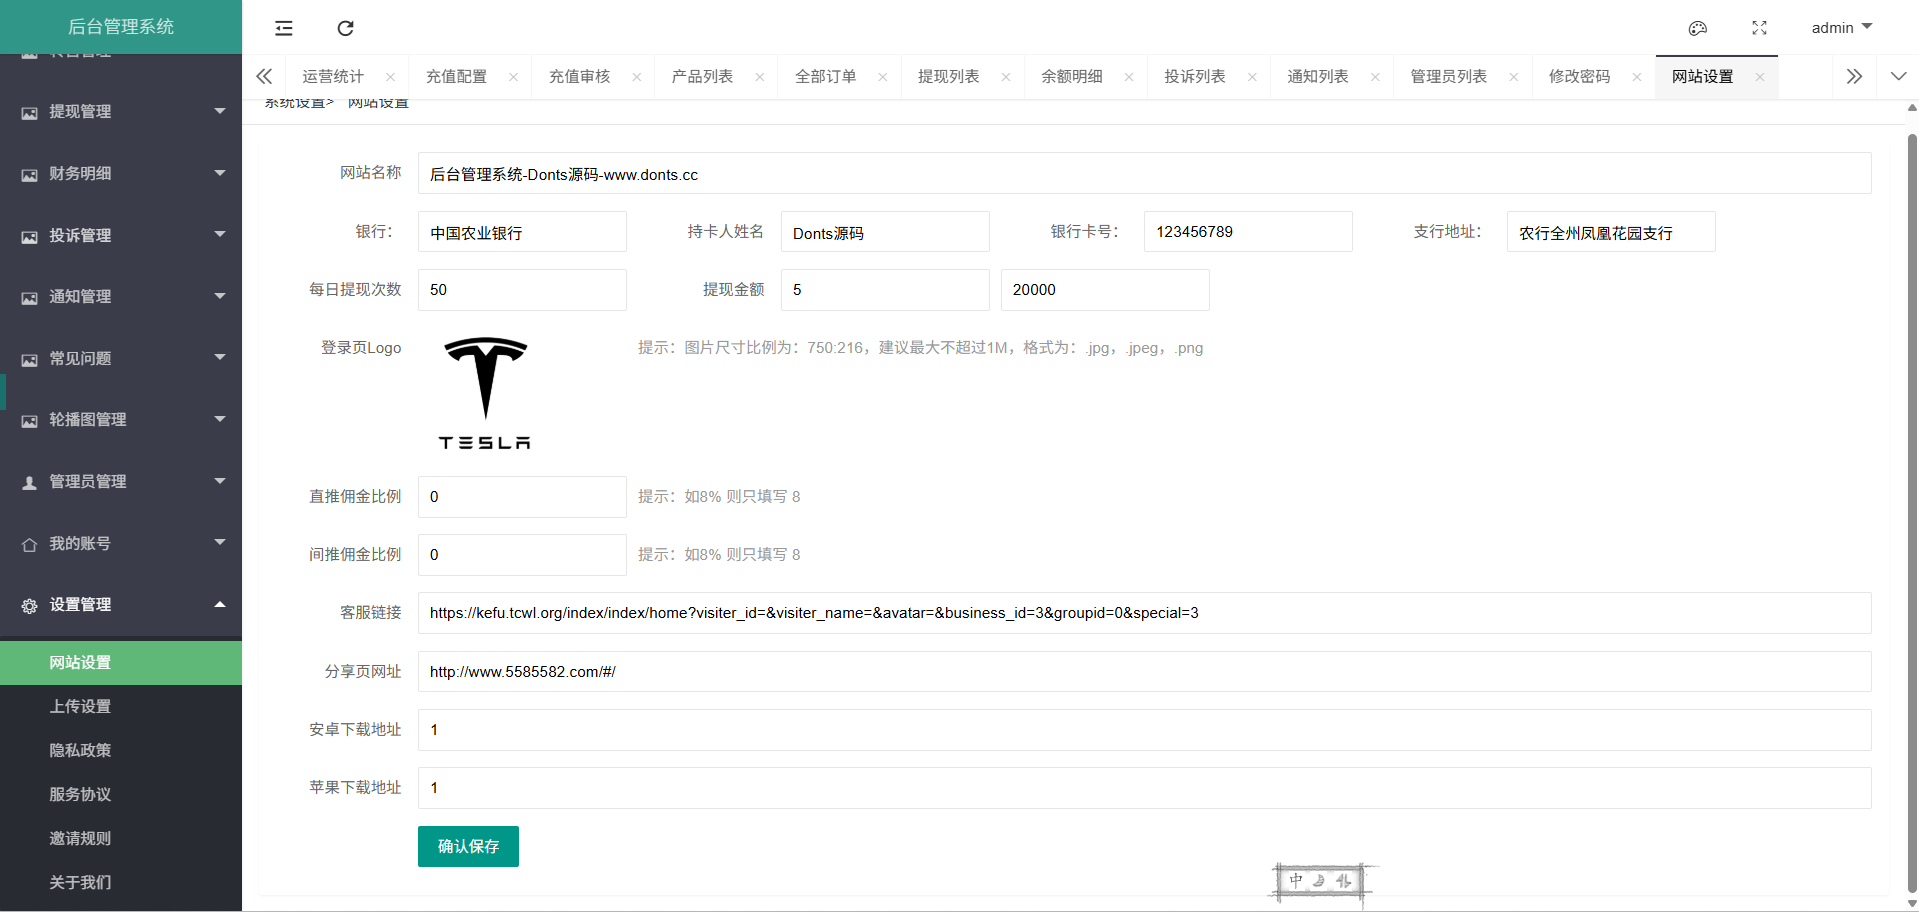The width and height of the screenshot is (1919, 912).
Task: Close the 网站设置 tab
Action: 1759,77
